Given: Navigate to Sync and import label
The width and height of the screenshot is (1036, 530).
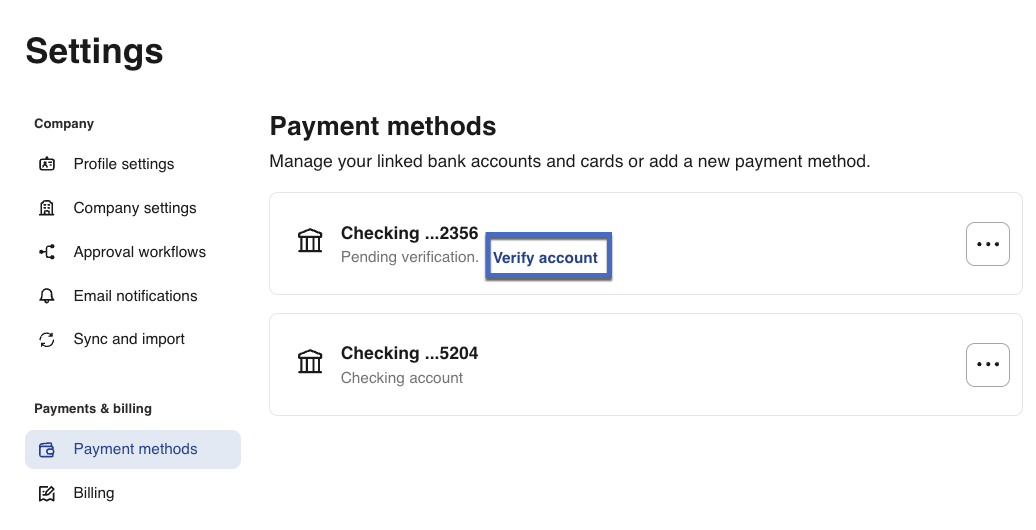Looking at the screenshot, I should pyautogui.click(x=129, y=339).
